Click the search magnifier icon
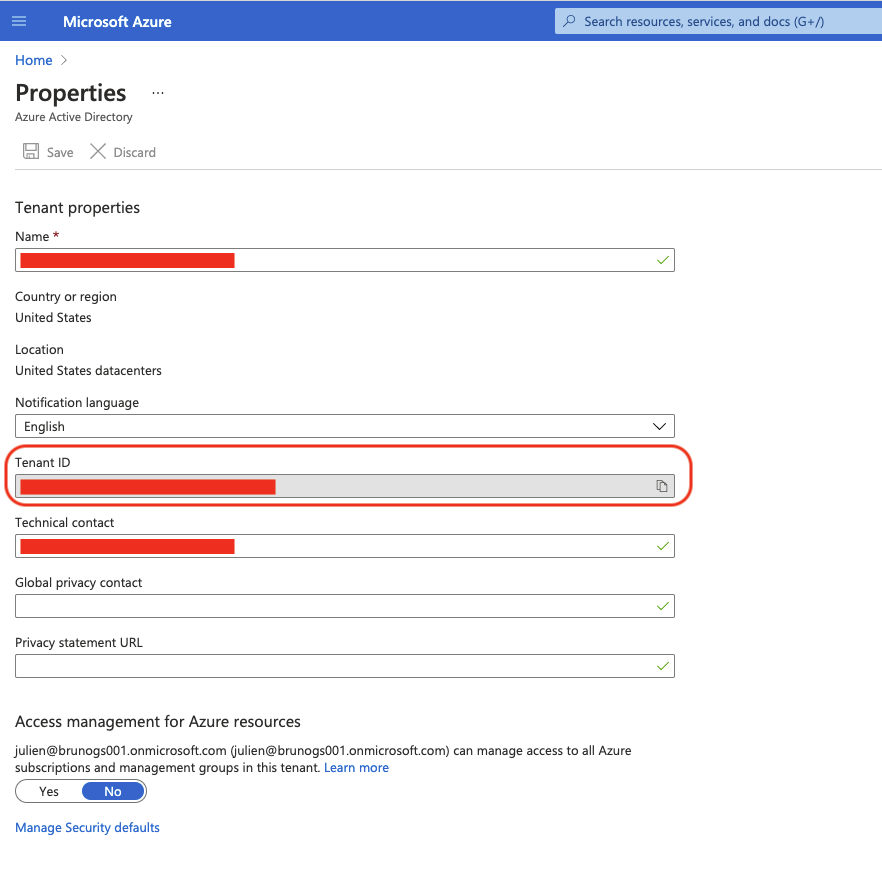The height and width of the screenshot is (891, 882). pos(569,22)
